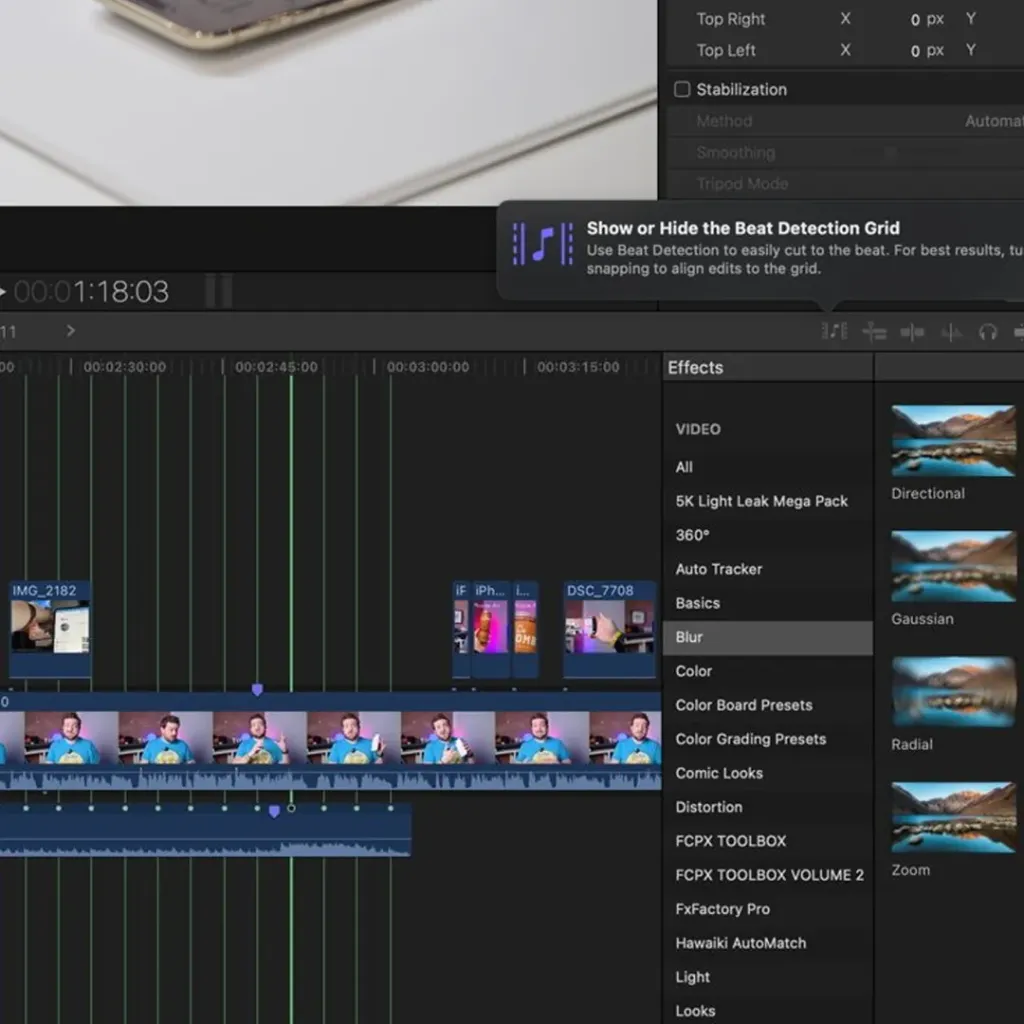This screenshot has width=1024, height=1024.
Task: Select the Zoom blur effect thumbnail
Action: coord(953,817)
